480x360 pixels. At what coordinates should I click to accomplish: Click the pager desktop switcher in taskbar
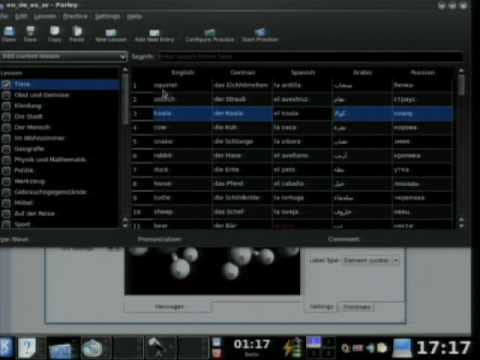pos(321,348)
